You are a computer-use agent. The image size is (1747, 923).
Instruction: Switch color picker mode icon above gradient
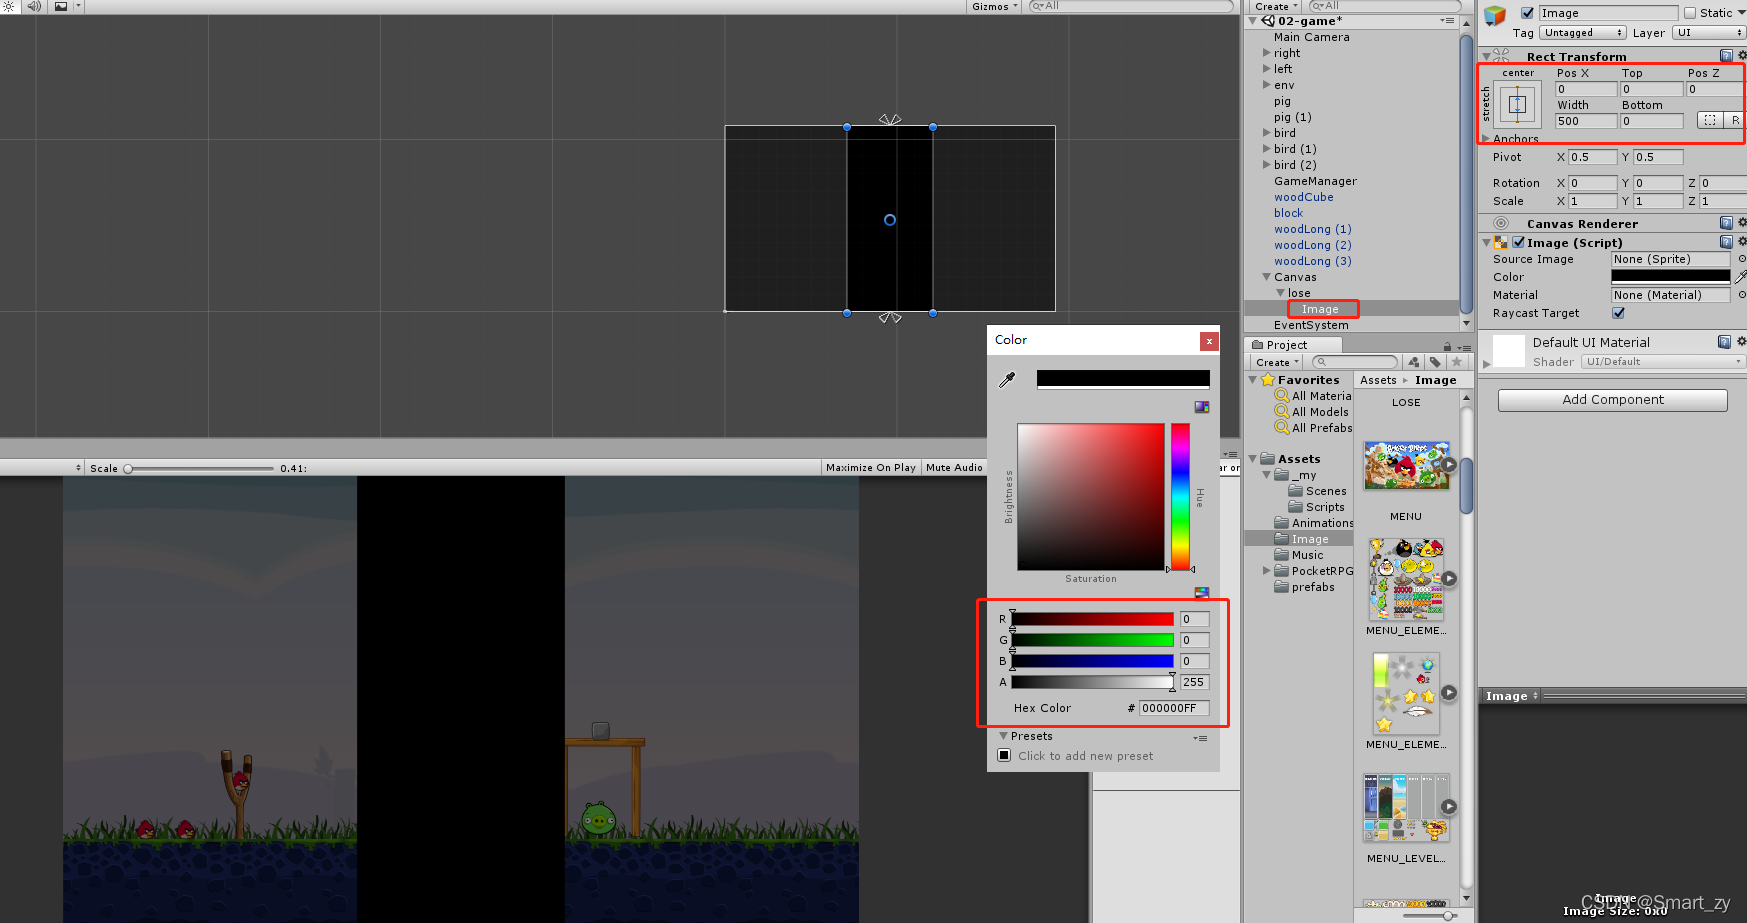click(1202, 407)
